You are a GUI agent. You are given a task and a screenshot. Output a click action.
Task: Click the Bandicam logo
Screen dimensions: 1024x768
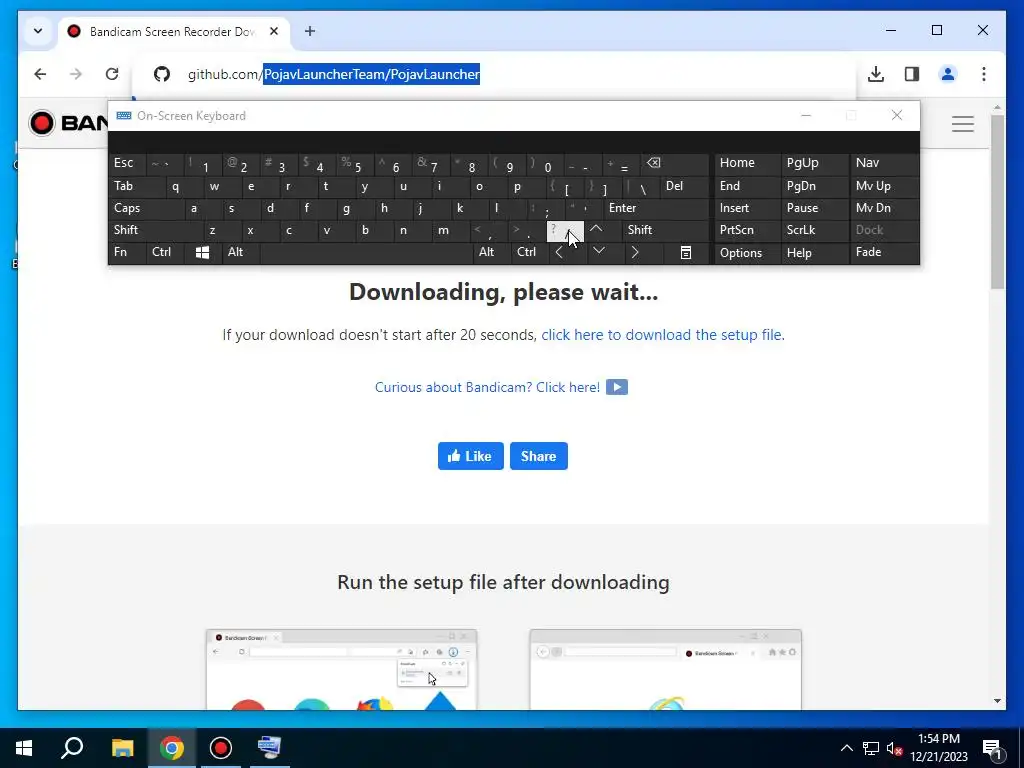[69, 123]
